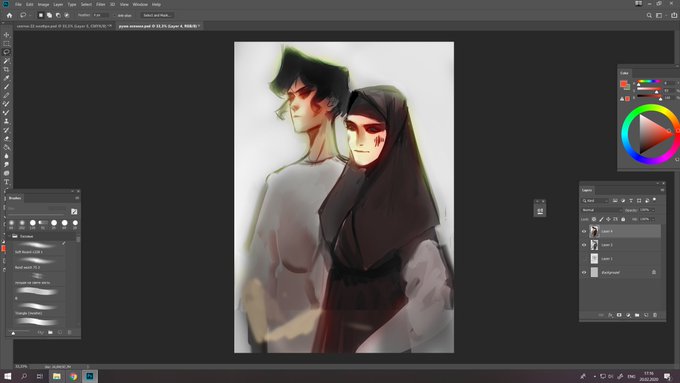Show Layer 1 using its visibility box
Screen dimensions: 680x383
[x=584, y=259]
